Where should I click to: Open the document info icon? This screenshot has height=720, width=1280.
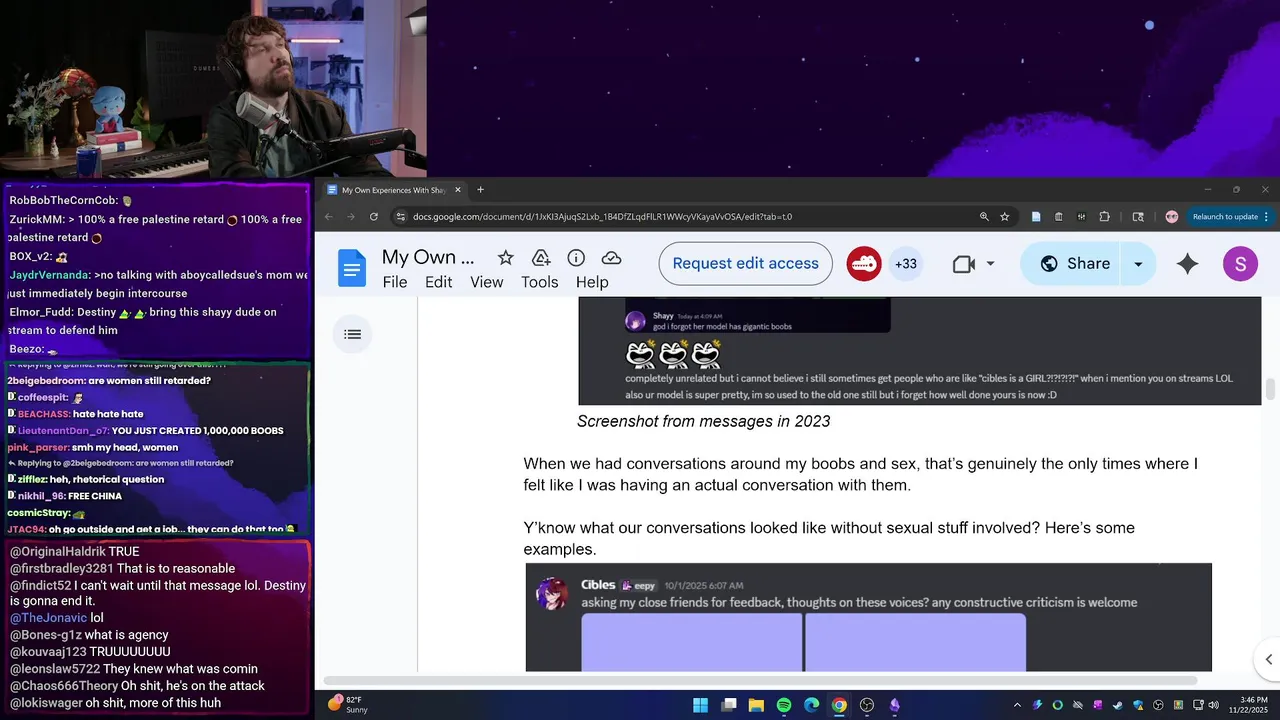(x=576, y=258)
